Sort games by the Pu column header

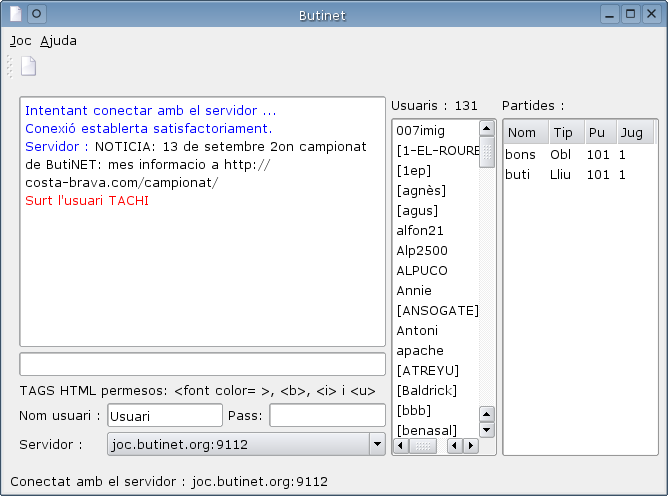tap(600, 133)
